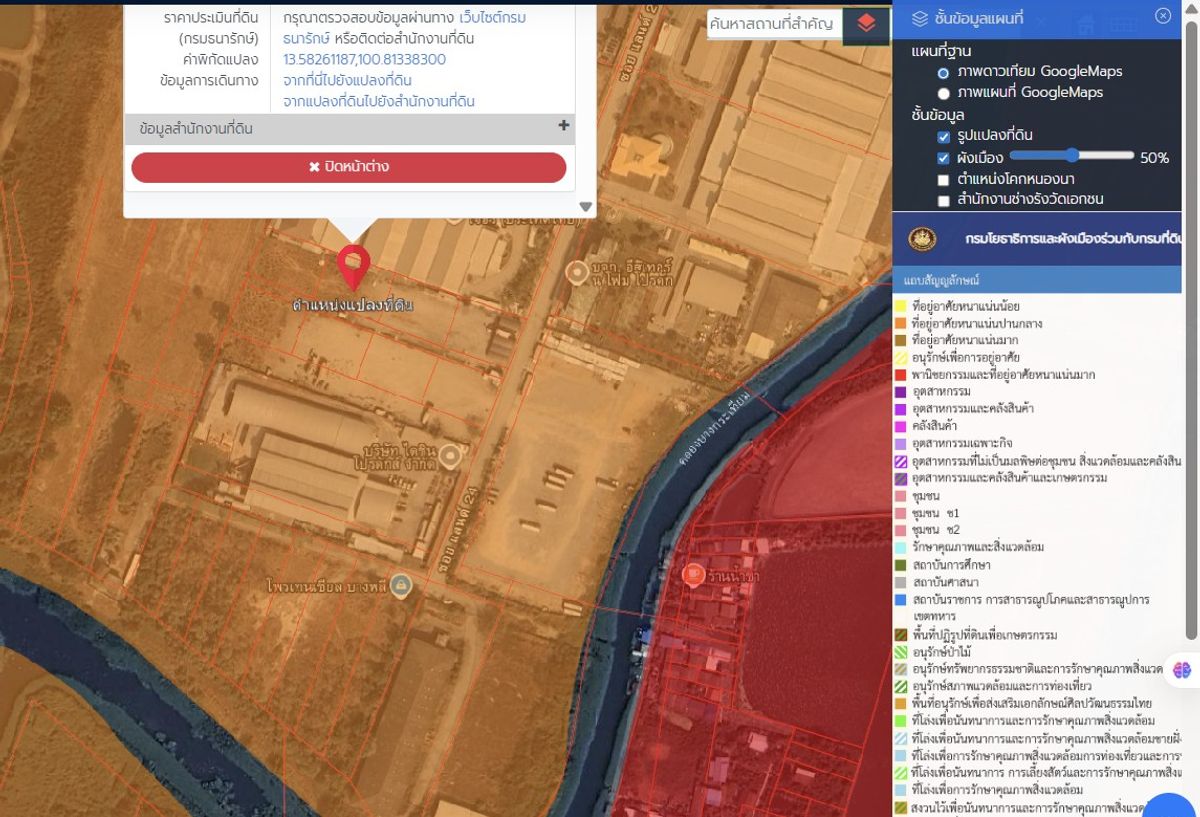Select ภาพแผนที่ GoogleMaps base map option
Screen dimensions: 1200x817
click(x=943, y=93)
